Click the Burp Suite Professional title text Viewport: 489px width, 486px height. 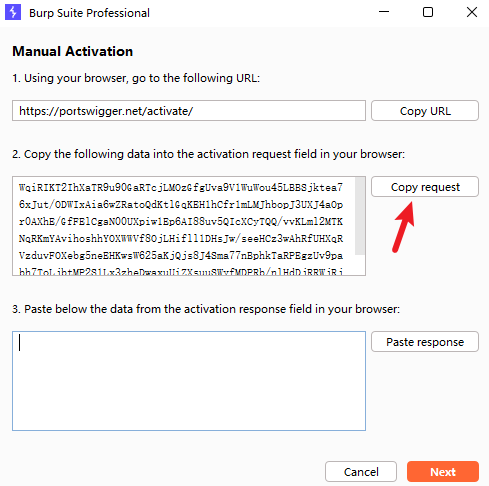coord(89,13)
